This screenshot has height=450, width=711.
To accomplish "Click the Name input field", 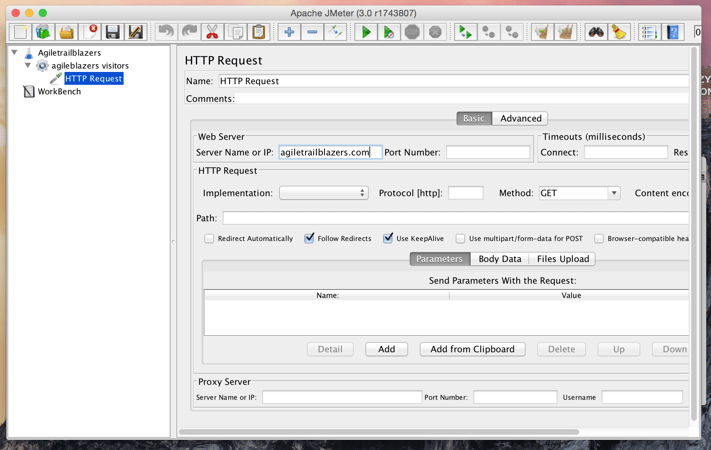I will coord(453,81).
